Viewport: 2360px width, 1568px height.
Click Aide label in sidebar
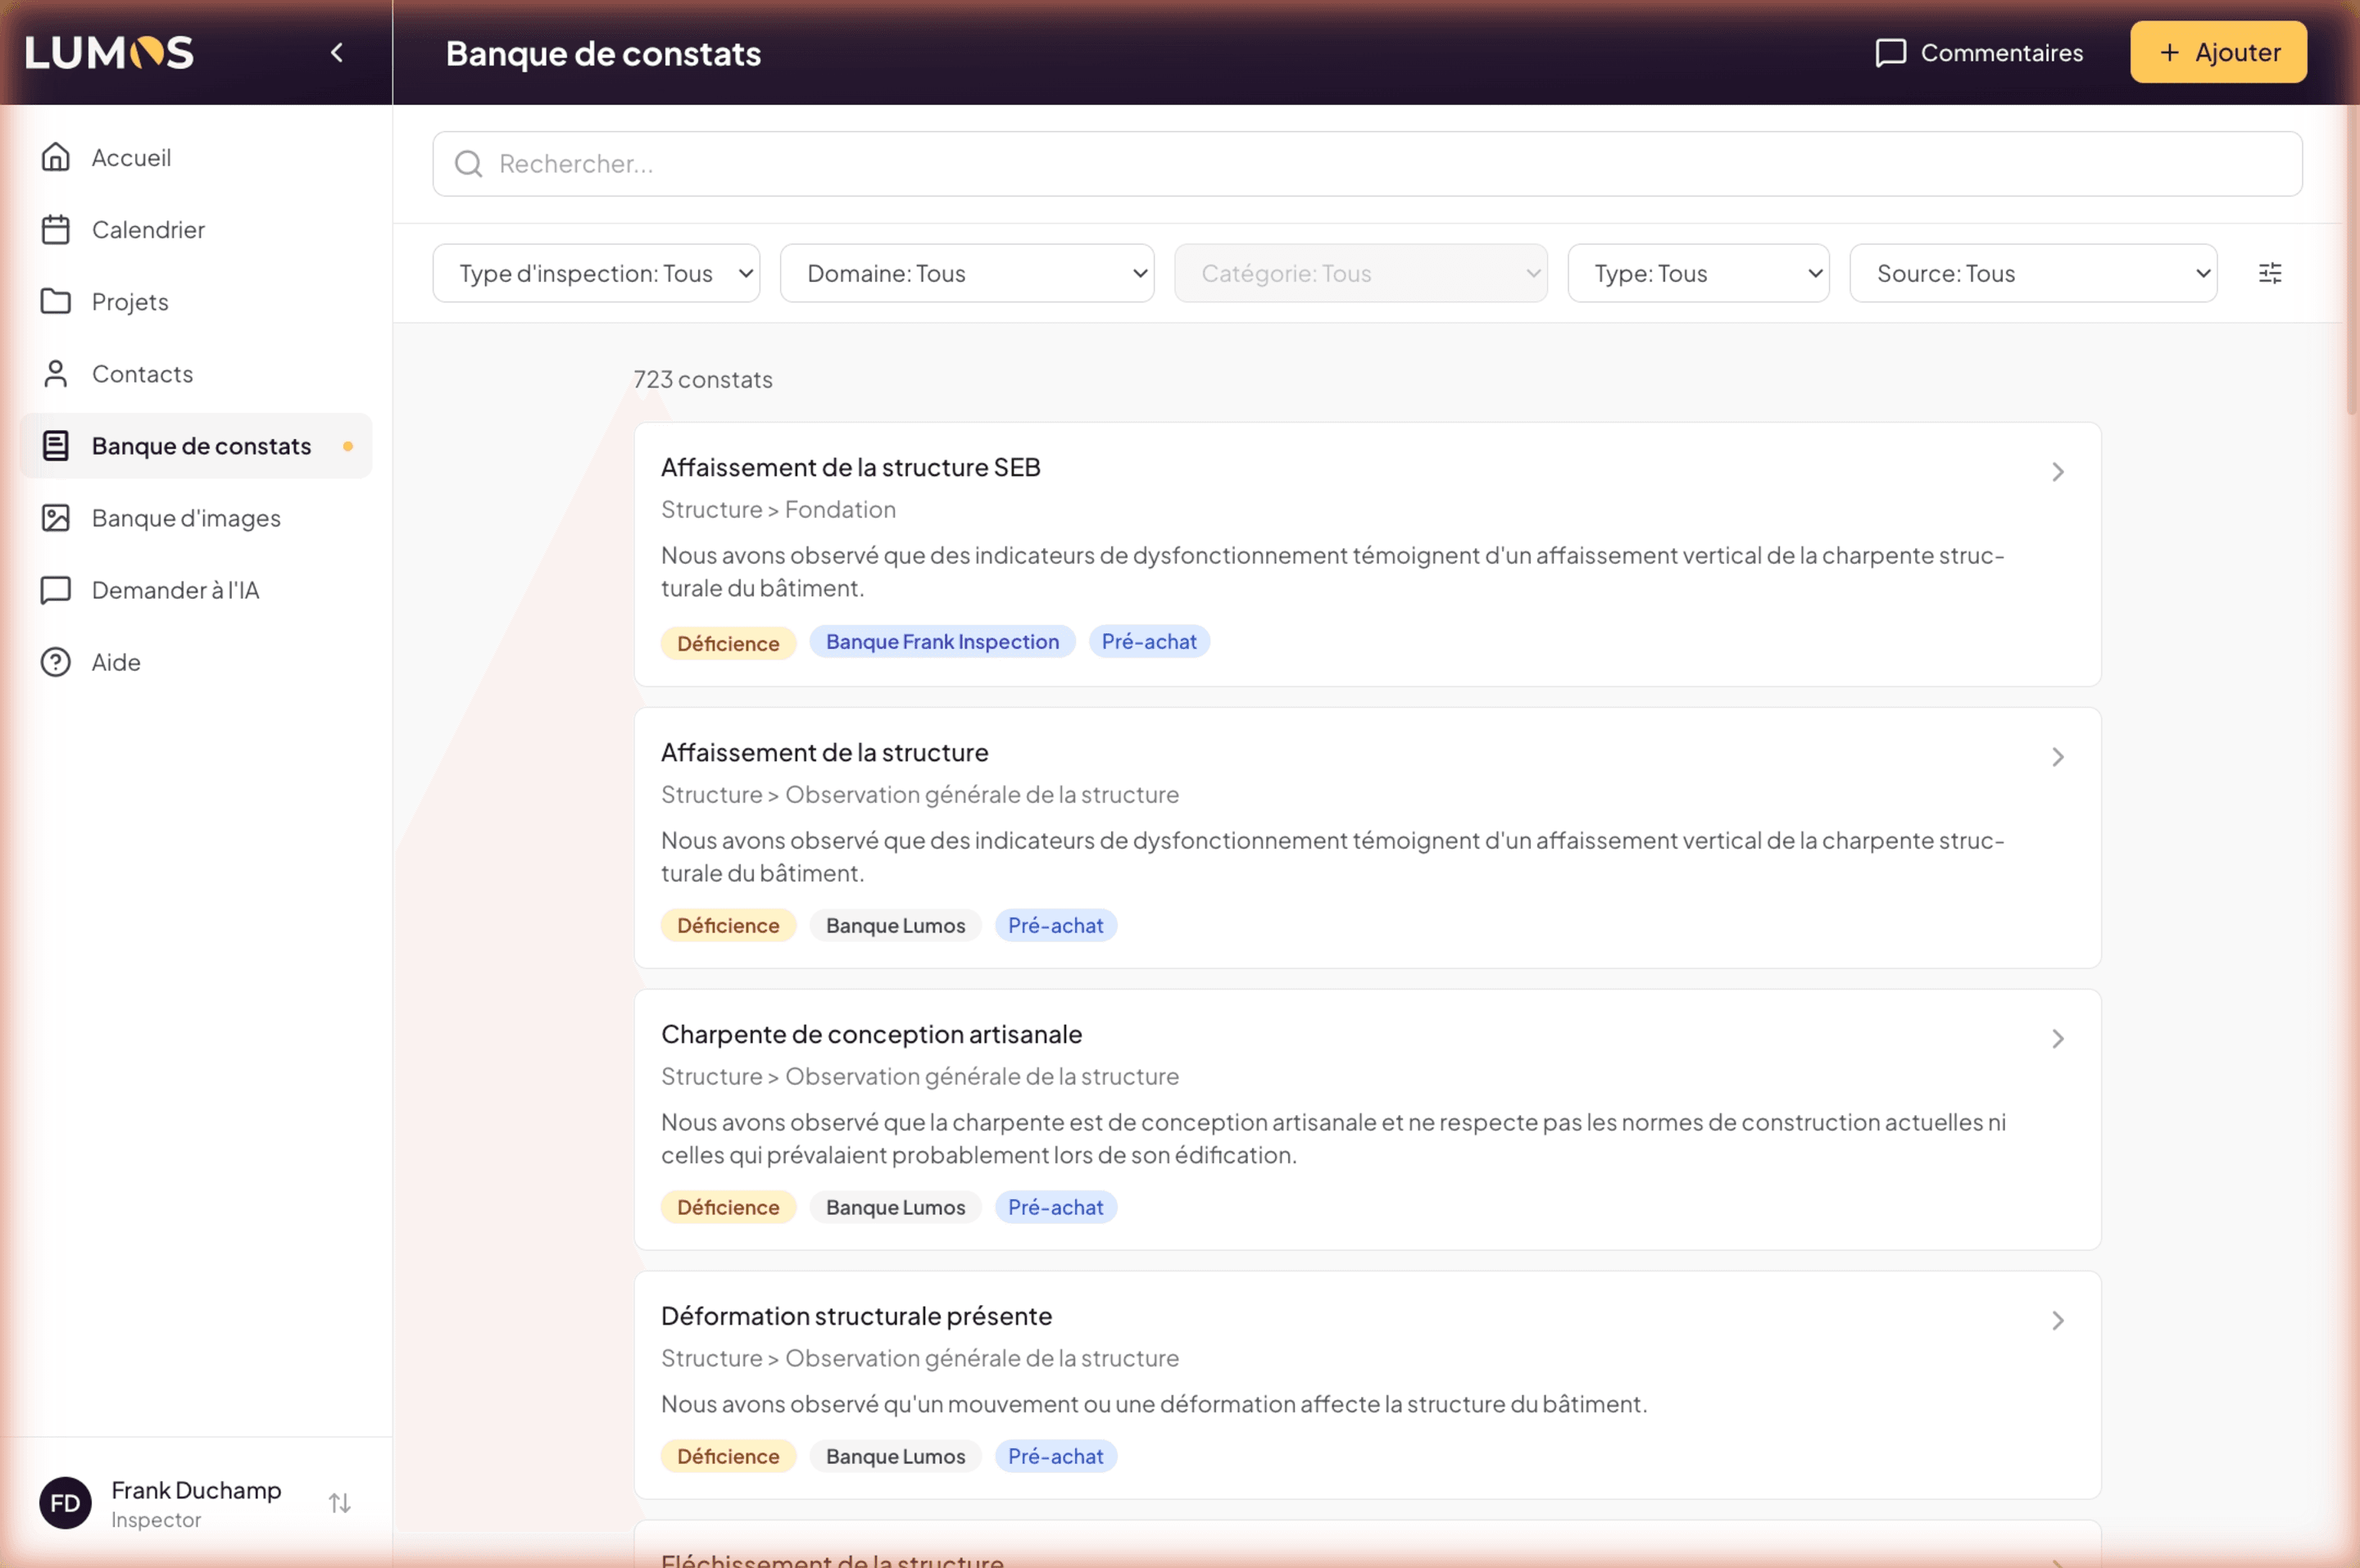click(116, 662)
